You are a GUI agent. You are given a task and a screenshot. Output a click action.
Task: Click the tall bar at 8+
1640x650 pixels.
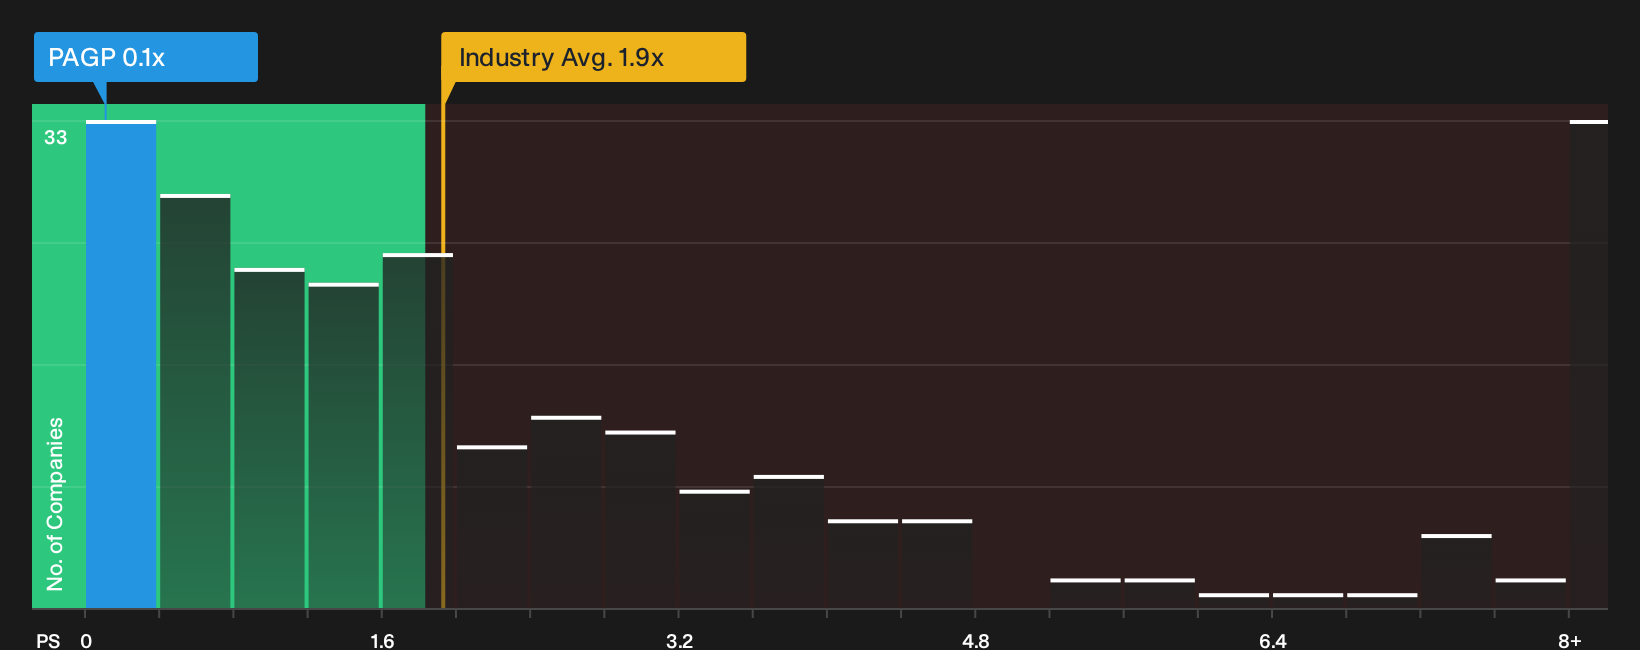[1588, 364]
